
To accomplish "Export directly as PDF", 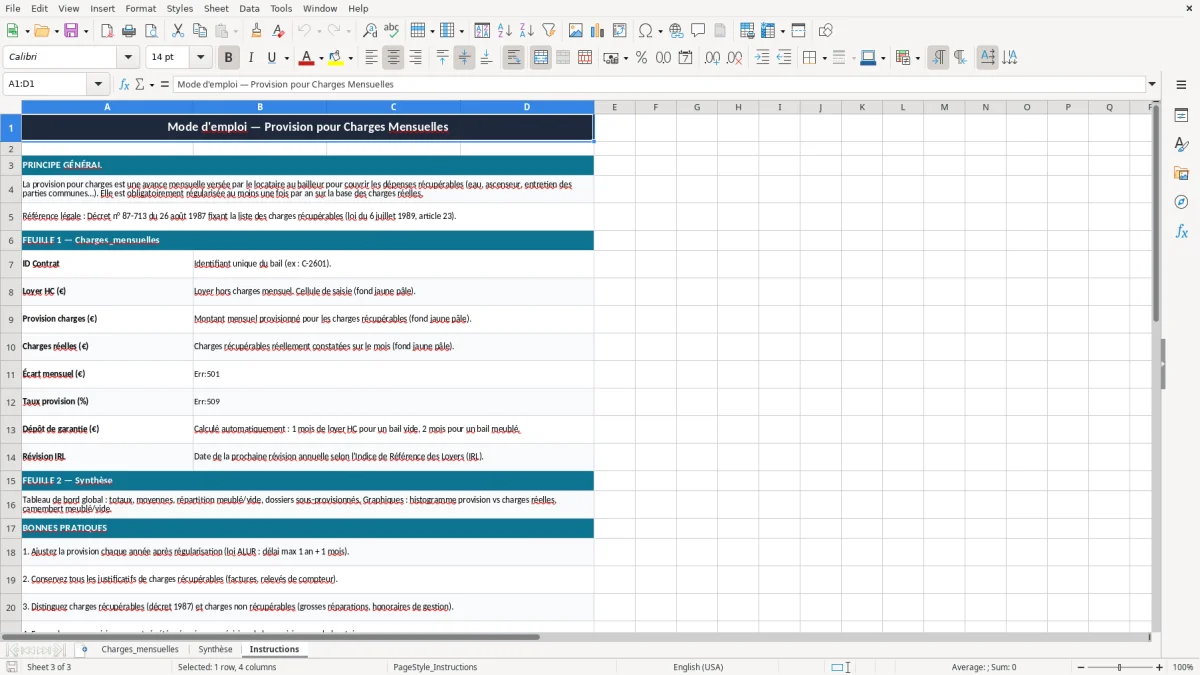I will [107, 31].
